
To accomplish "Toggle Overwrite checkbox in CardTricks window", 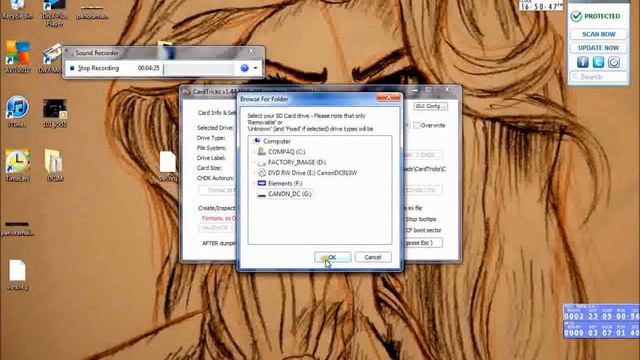I will (416, 125).
